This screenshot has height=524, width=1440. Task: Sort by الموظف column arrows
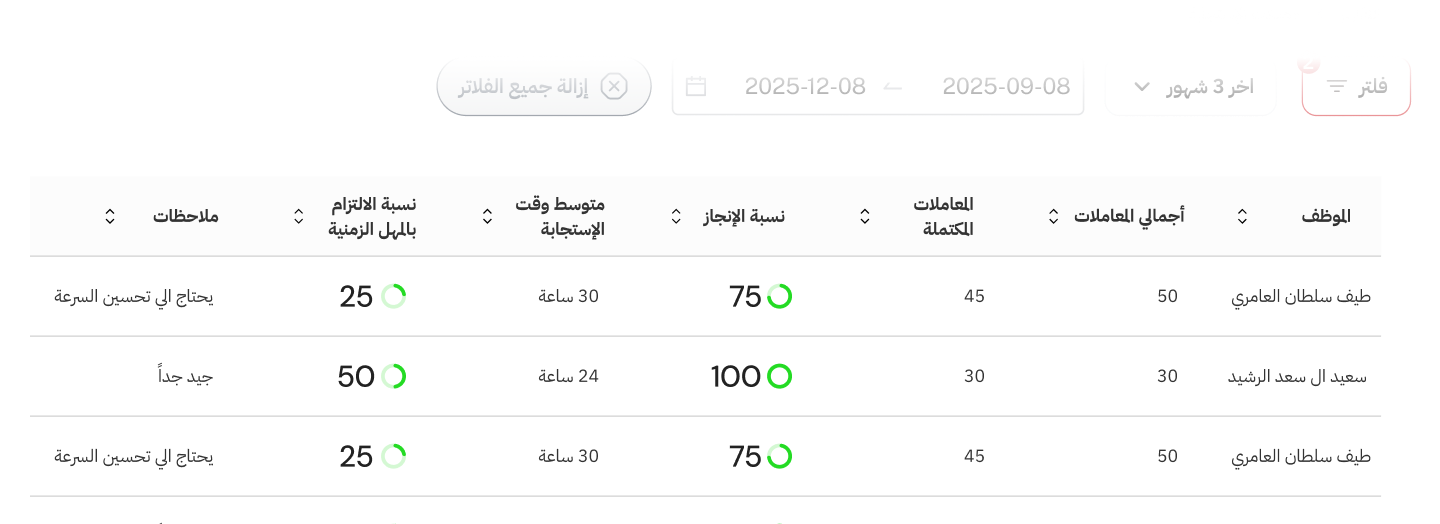[1242, 216]
